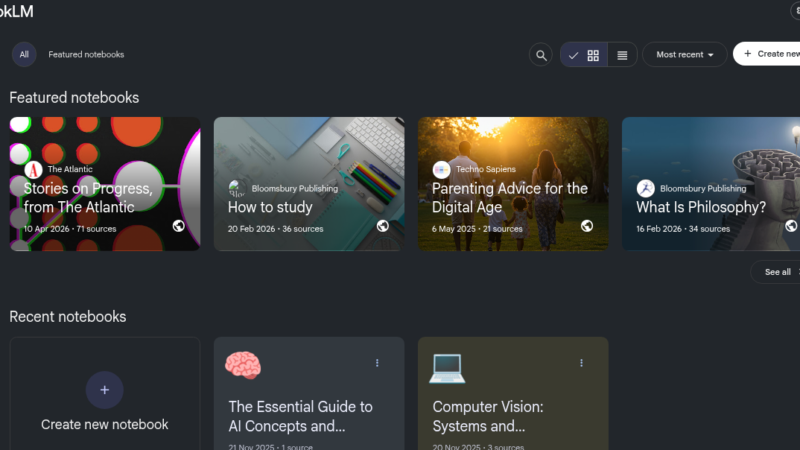Viewport: 800px width, 450px height.
Task: Open the Most recent sort dropdown
Action: pos(684,55)
